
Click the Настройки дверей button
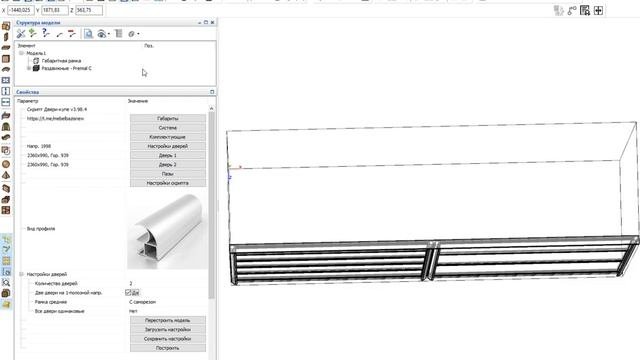point(168,146)
